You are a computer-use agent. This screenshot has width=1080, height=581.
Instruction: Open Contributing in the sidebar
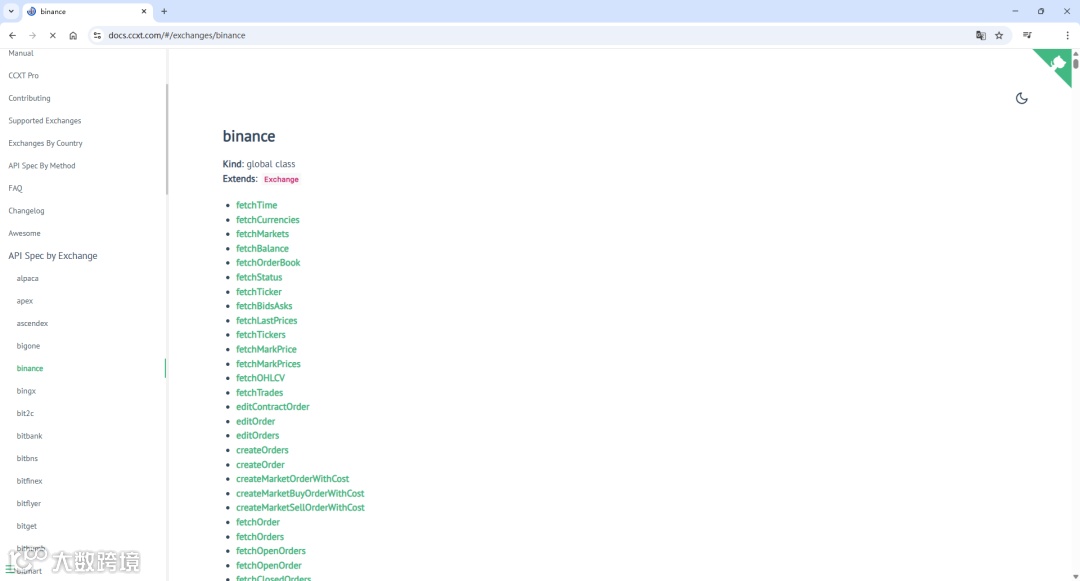(x=29, y=98)
